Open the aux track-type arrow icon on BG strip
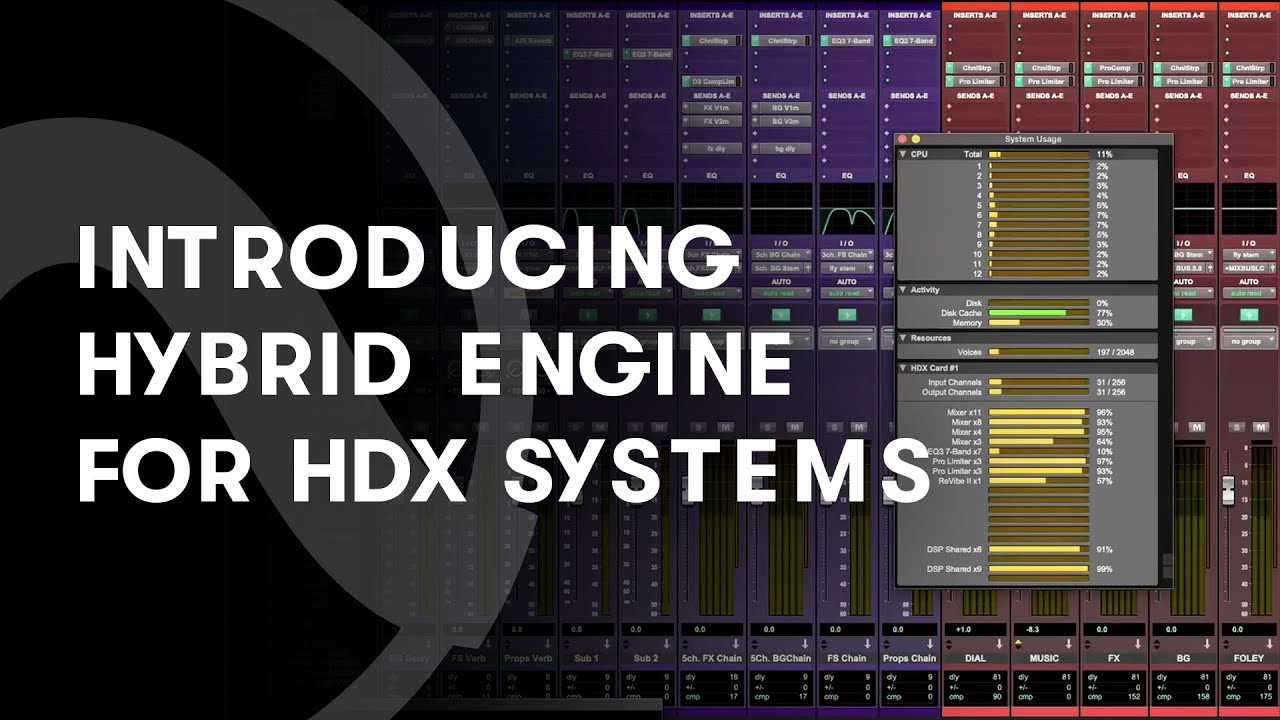Screen dimensions: 1280x720 coord(1206,643)
